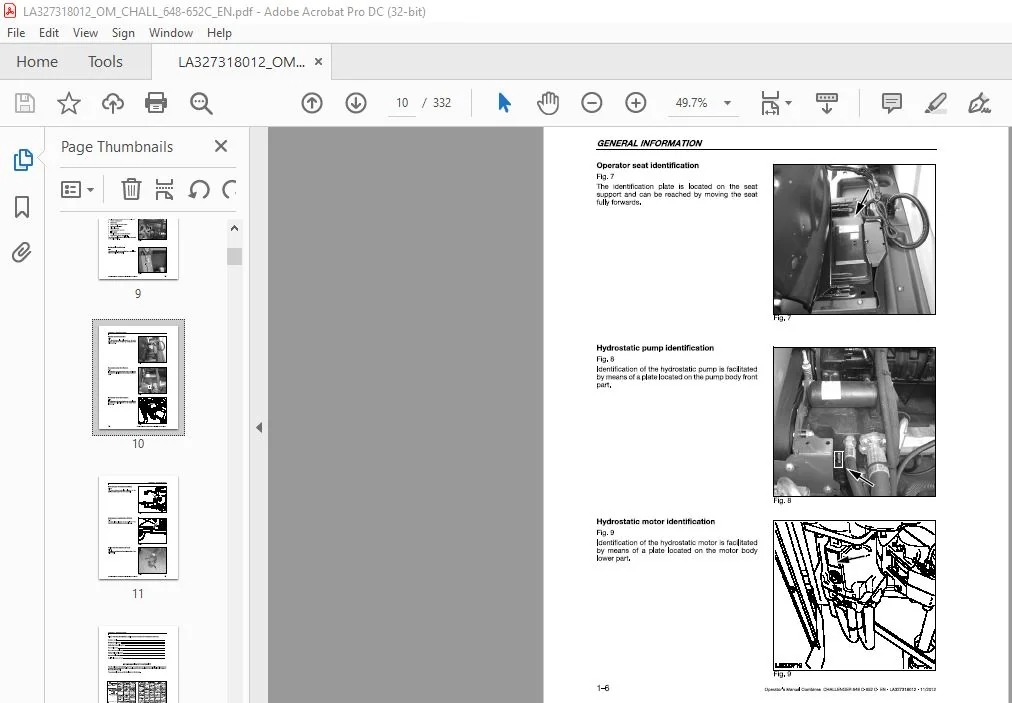The image size is (1012, 703).
Task: Click the insert pages icon in thumbnails panel
Action: [165, 190]
